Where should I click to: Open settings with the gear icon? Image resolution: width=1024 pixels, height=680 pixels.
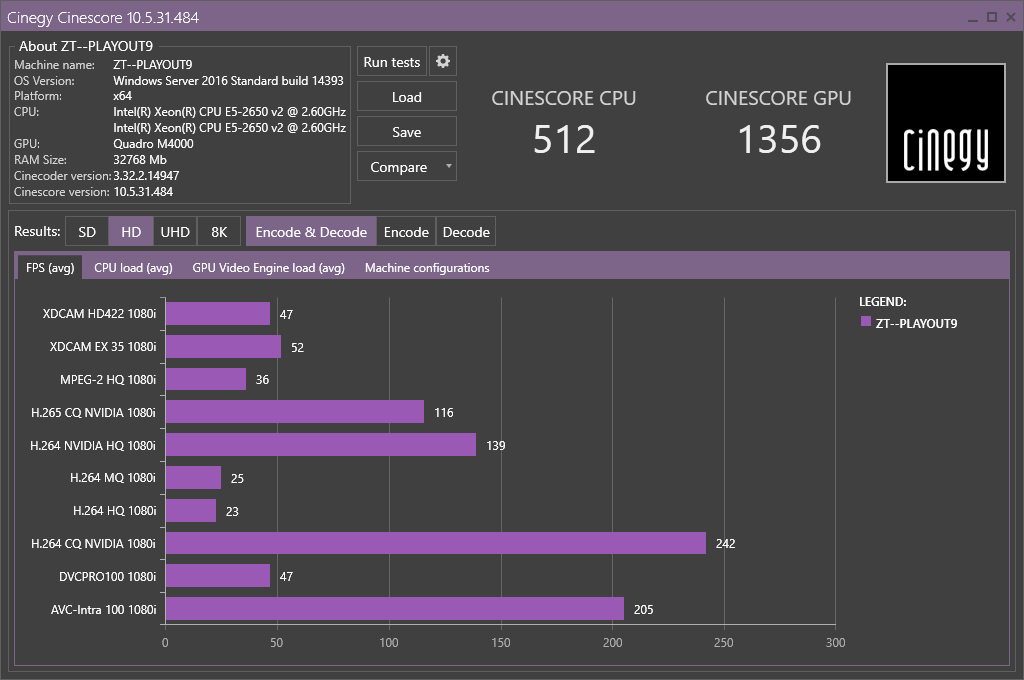click(443, 62)
